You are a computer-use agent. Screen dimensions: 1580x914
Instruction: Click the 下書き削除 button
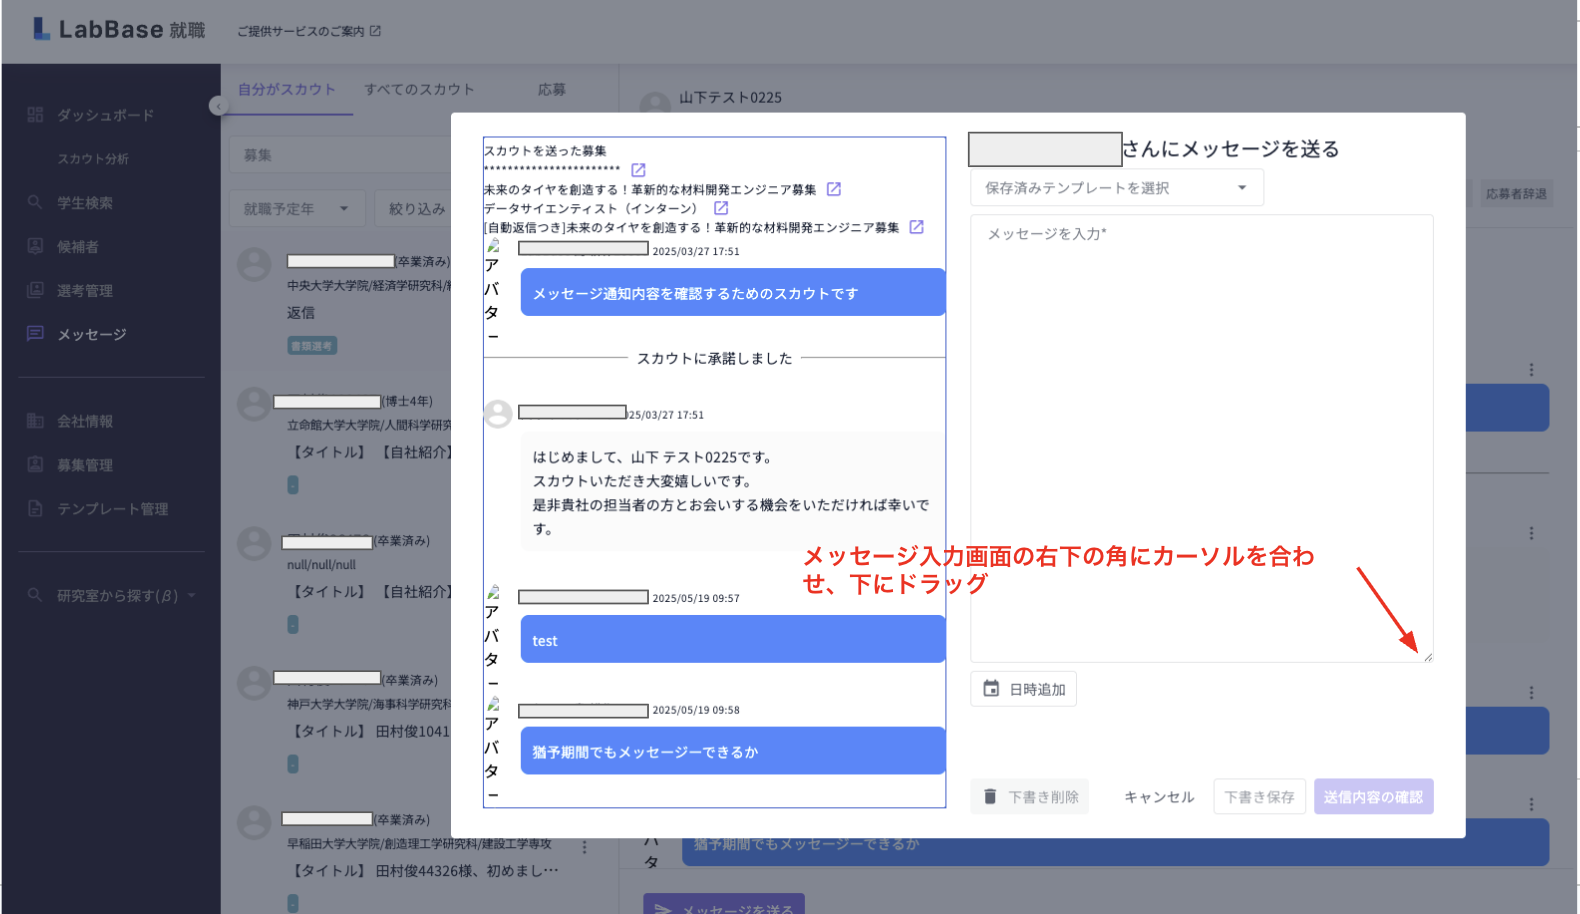pos(1030,797)
